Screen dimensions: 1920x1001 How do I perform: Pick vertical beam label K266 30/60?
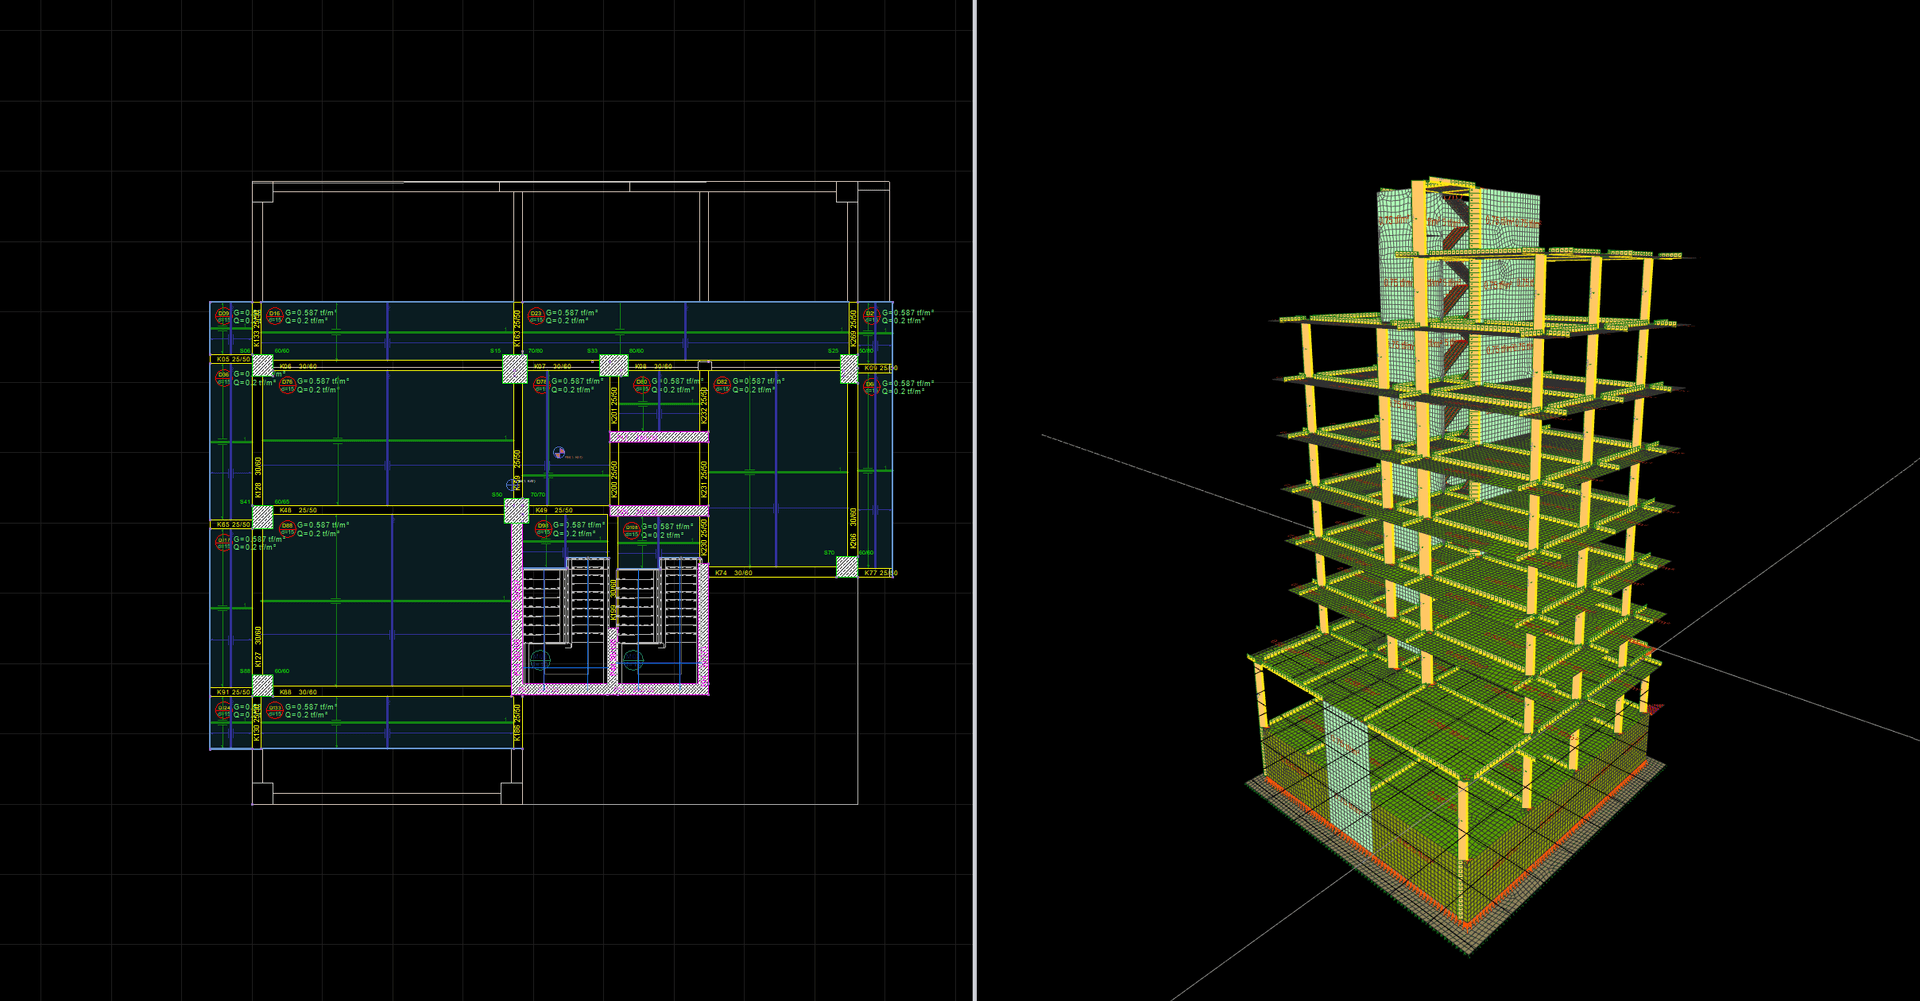point(853,530)
